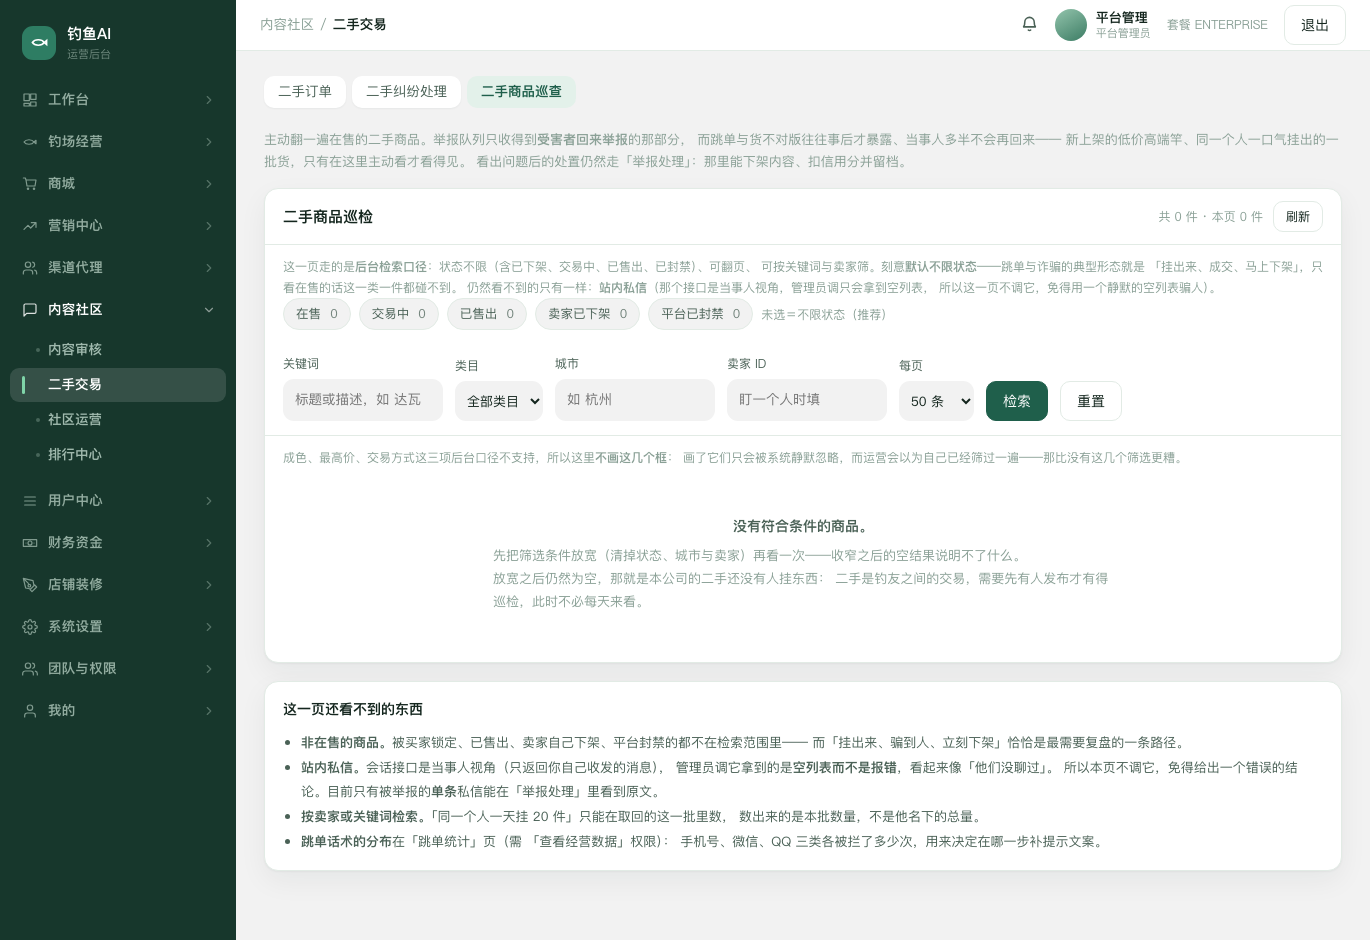Toggle the 已售出 status filter chip
The height and width of the screenshot is (940, 1370).
tap(487, 314)
